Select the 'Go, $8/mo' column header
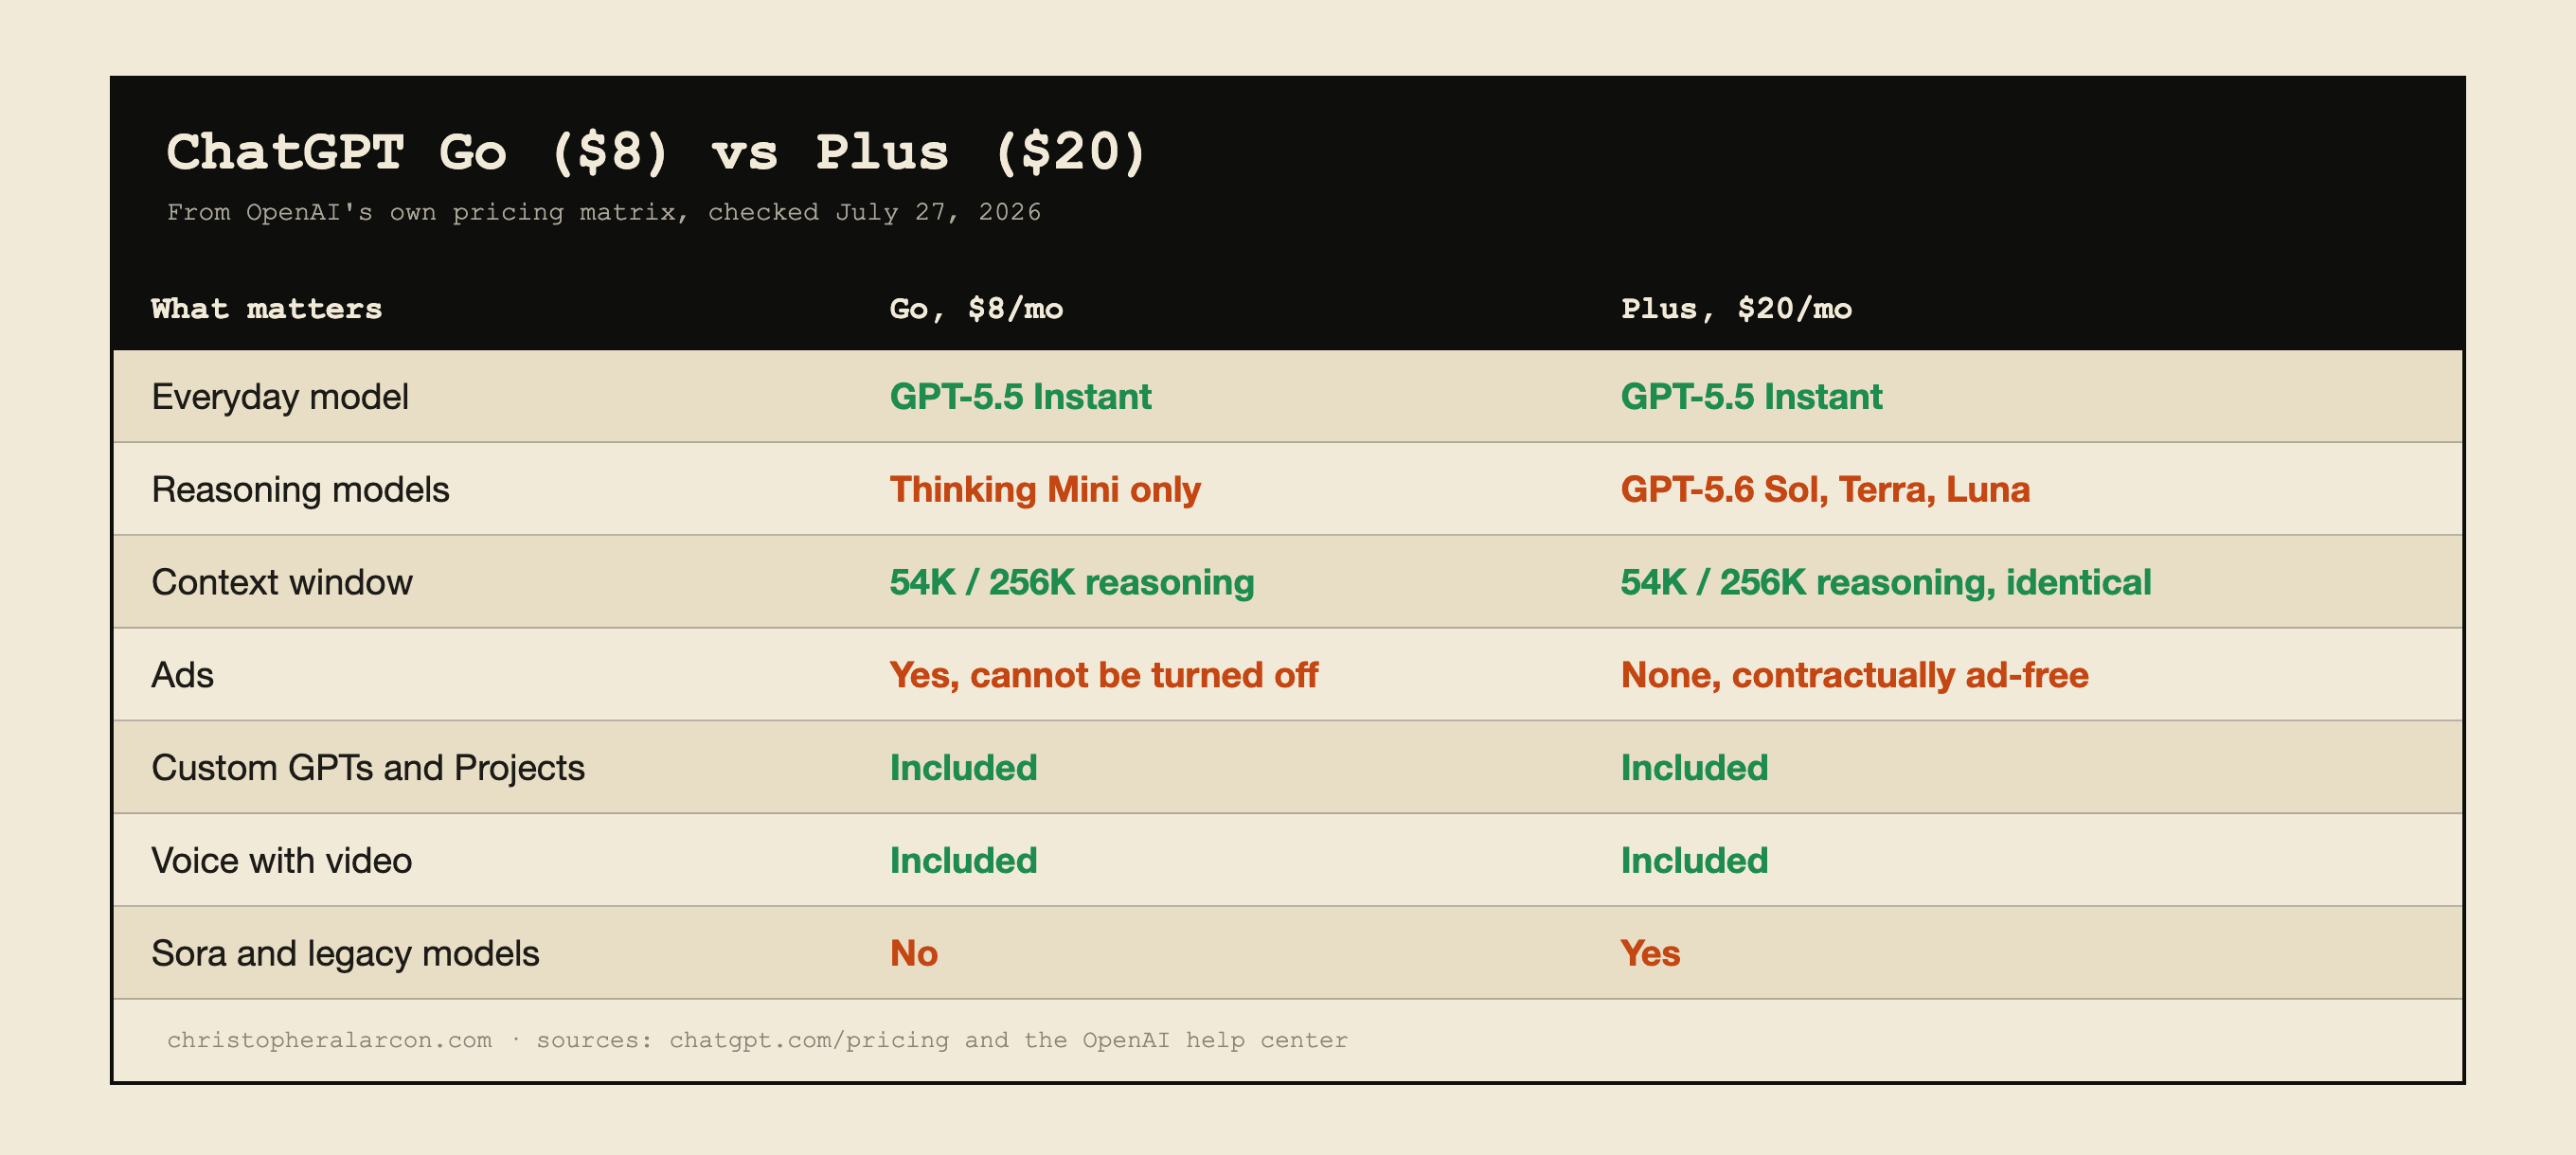2576x1155 pixels. [x=976, y=308]
